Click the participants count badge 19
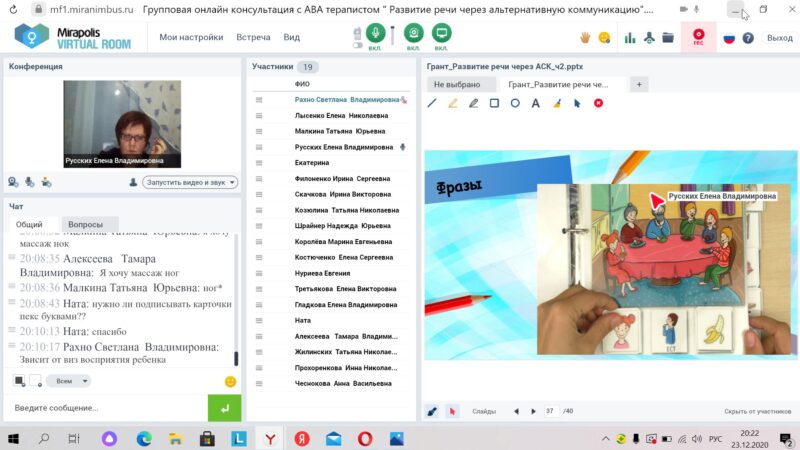The height and width of the screenshot is (450, 800). [308, 67]
